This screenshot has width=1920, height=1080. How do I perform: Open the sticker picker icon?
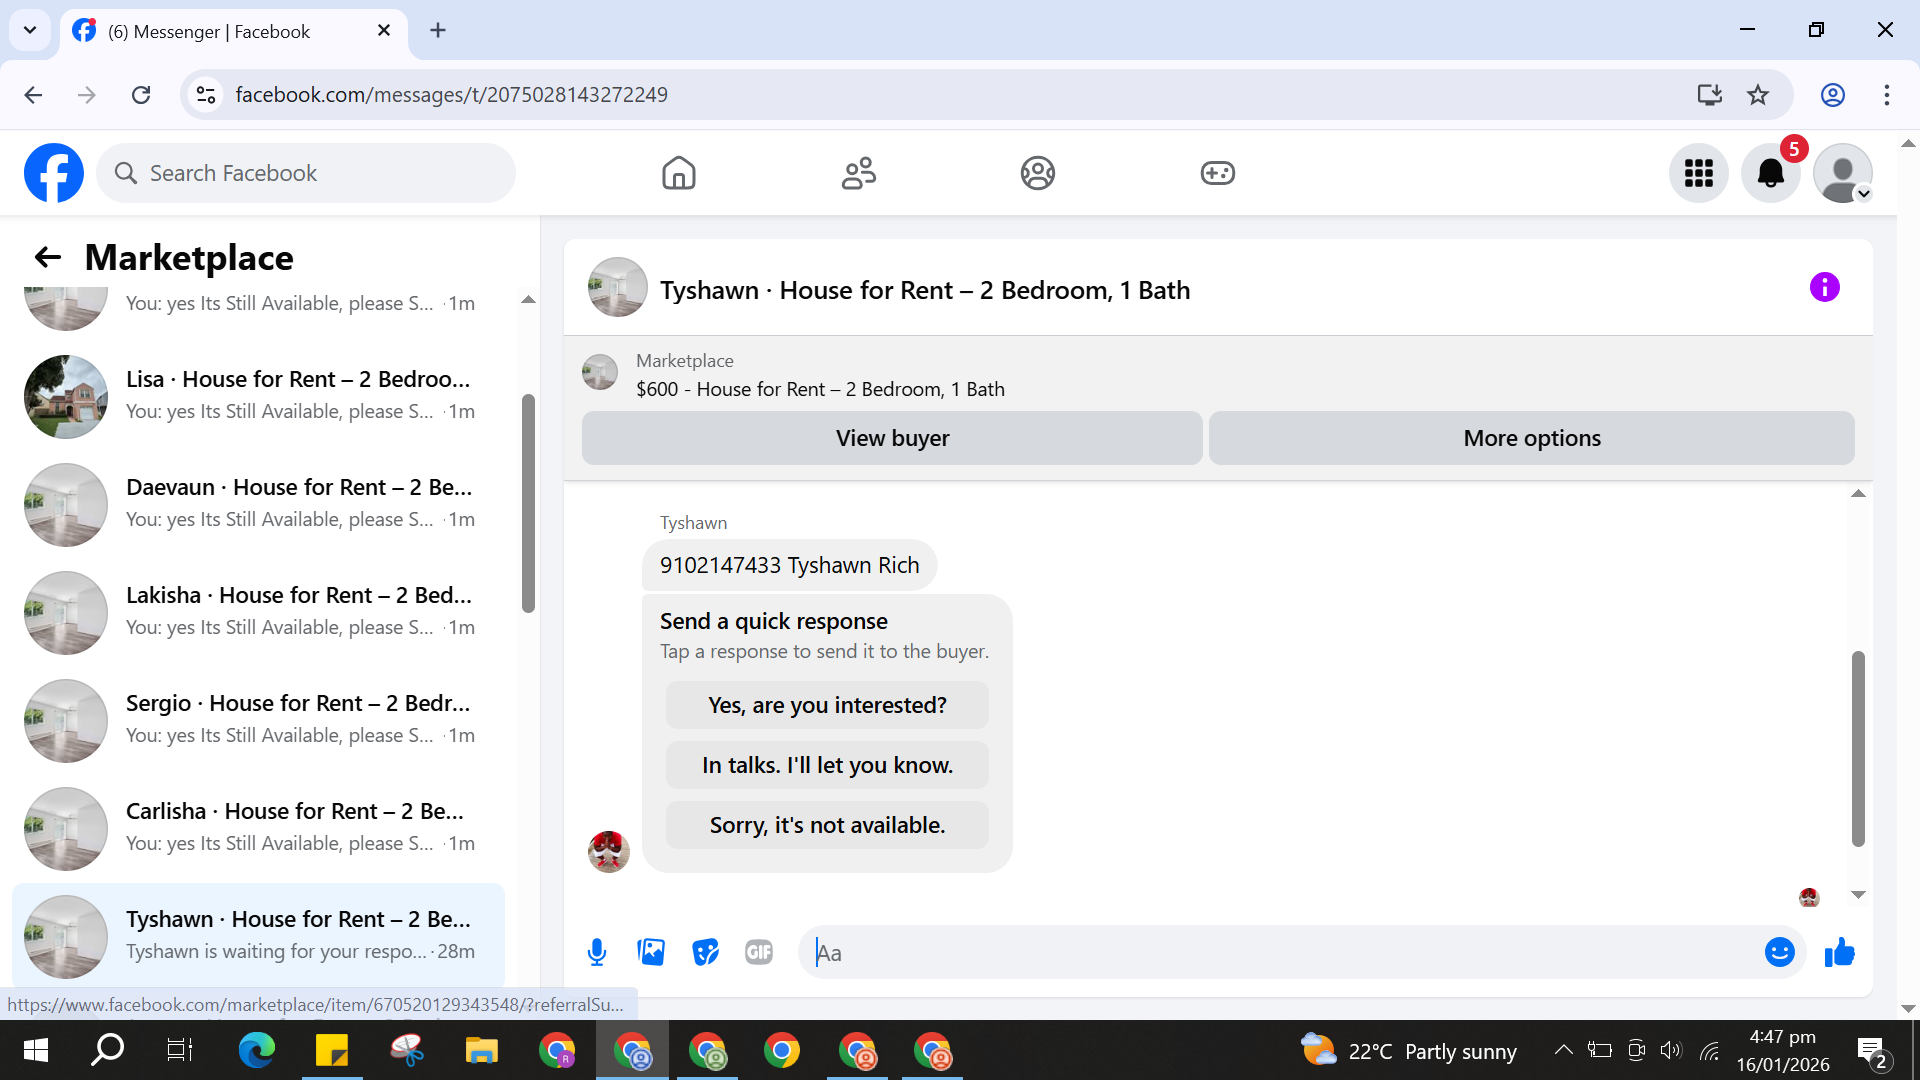click(705, 952)
